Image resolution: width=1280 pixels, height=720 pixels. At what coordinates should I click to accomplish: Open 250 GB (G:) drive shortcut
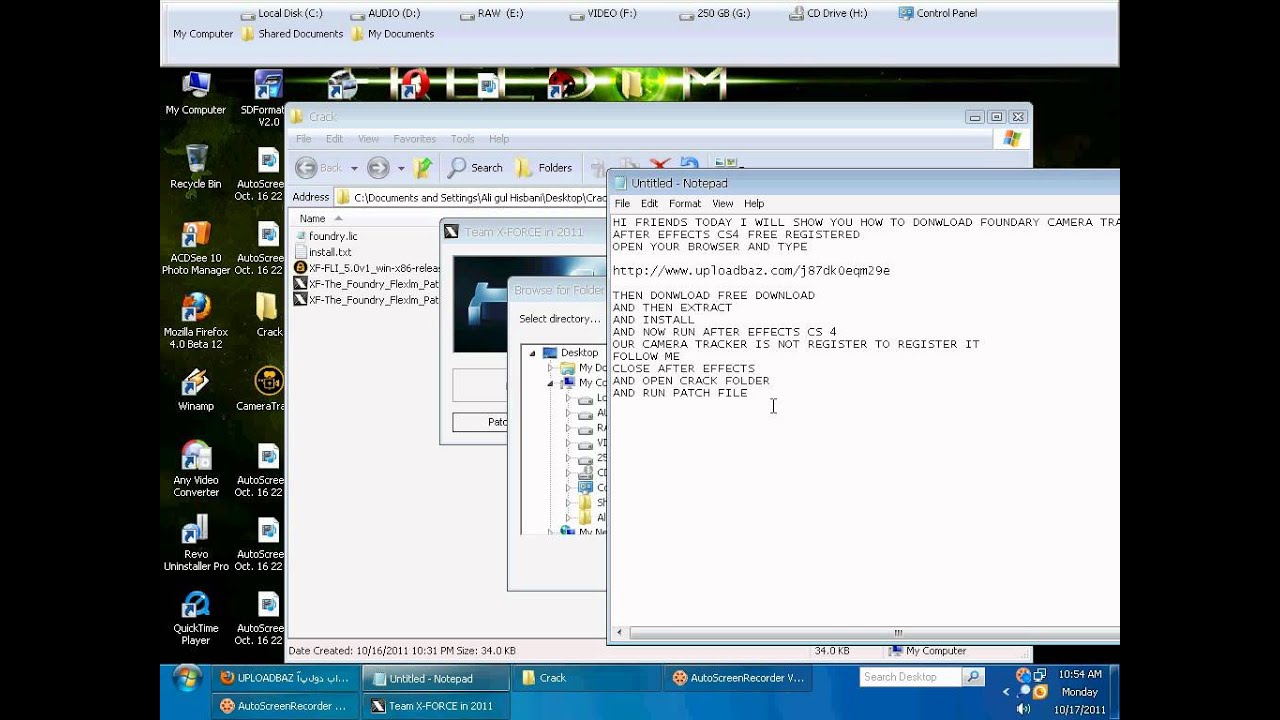click(713, 14)
